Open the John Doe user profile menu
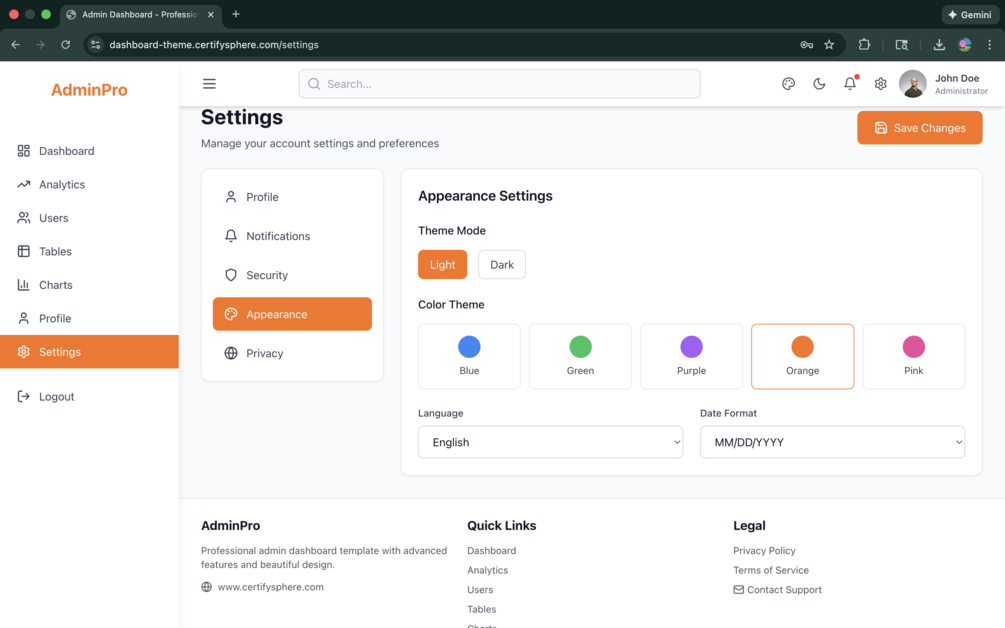1005x628 pixels. 943,84
